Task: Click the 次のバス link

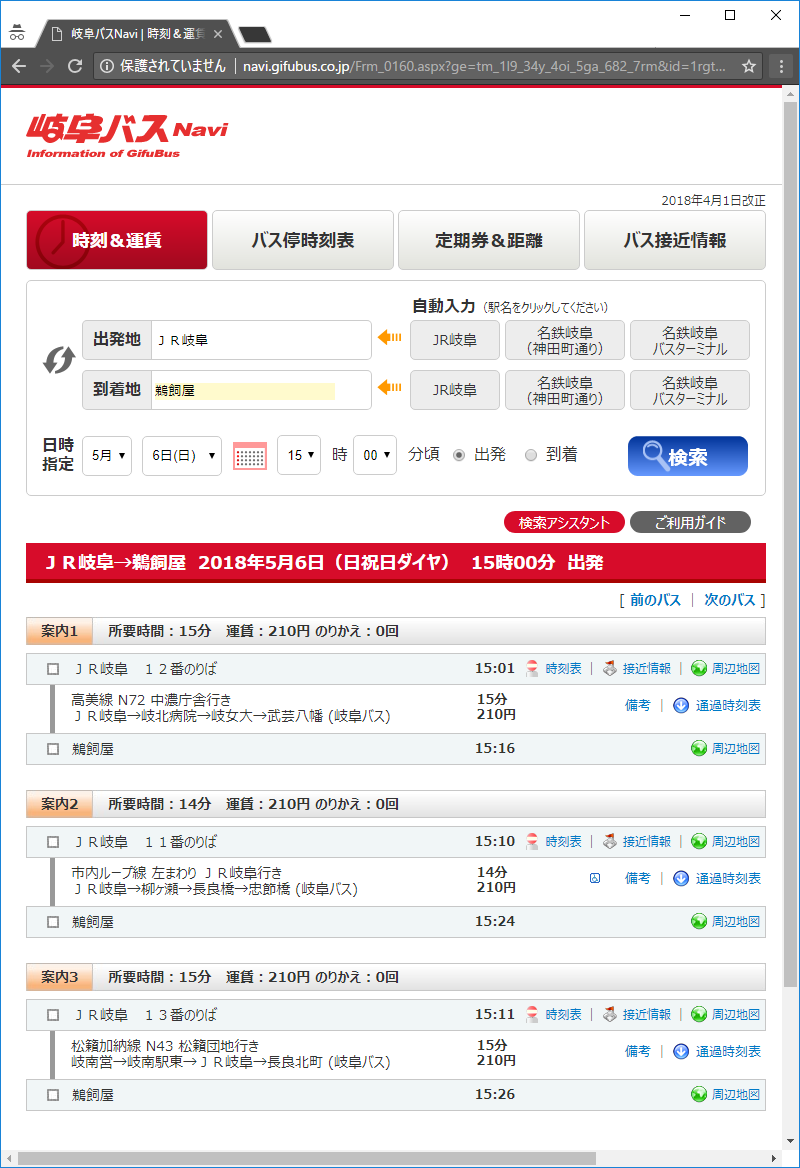Action: 732,600
